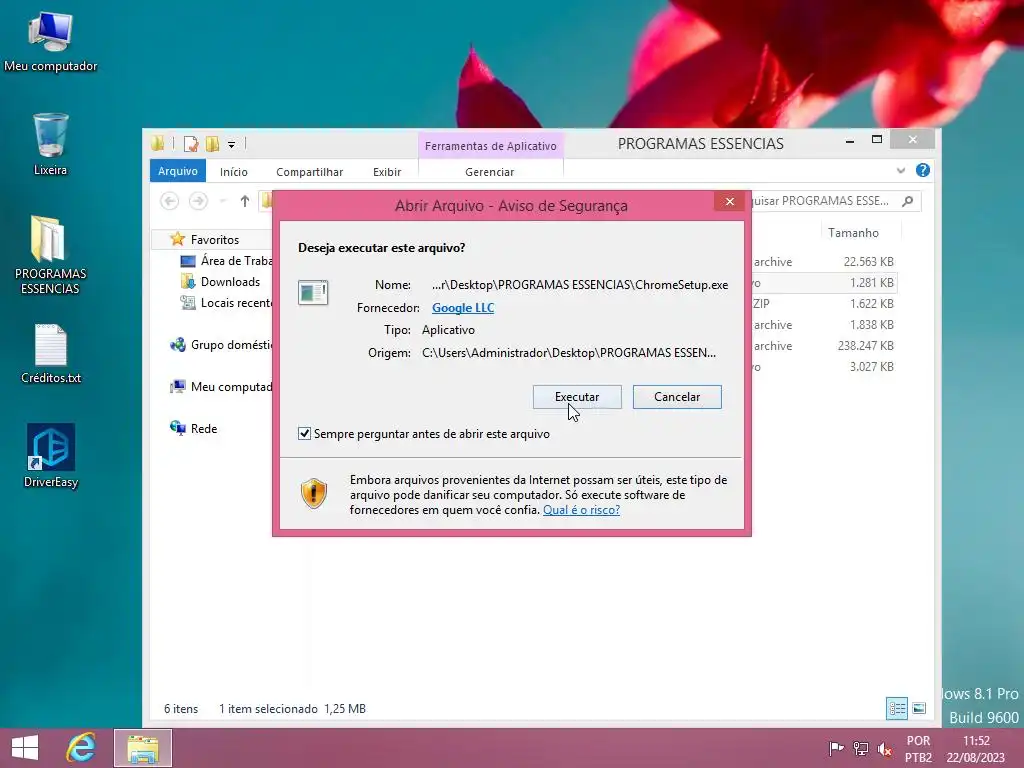The width and height of the screenshot is (1024, 768).
Task: Click the Windows Start button
Action: click(25, 748)
